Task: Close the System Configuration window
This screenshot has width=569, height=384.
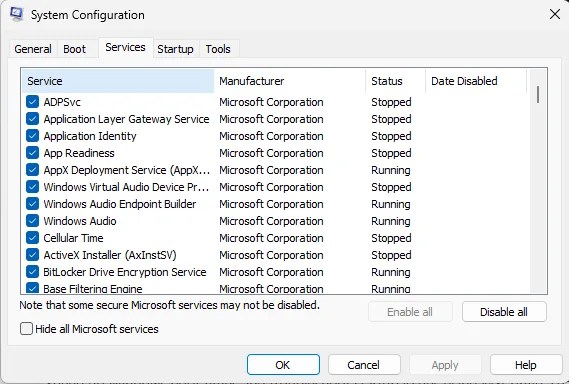Action: tap(554, 15)
